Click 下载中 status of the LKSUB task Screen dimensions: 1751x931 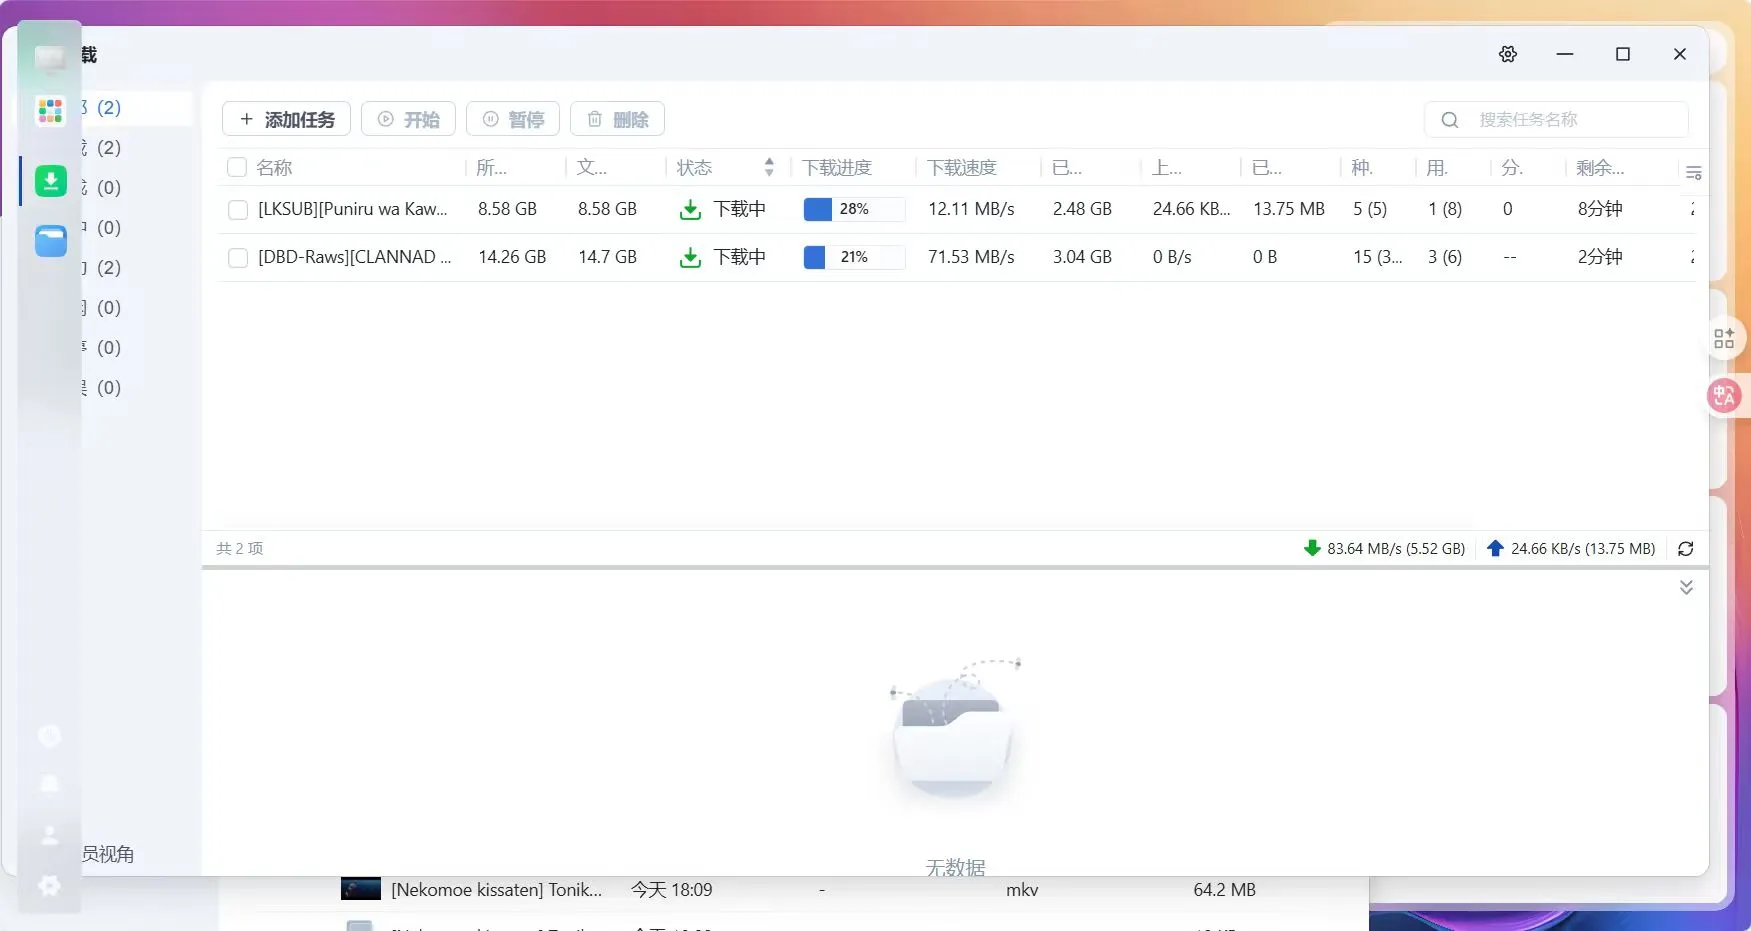[x=739, y=209]
